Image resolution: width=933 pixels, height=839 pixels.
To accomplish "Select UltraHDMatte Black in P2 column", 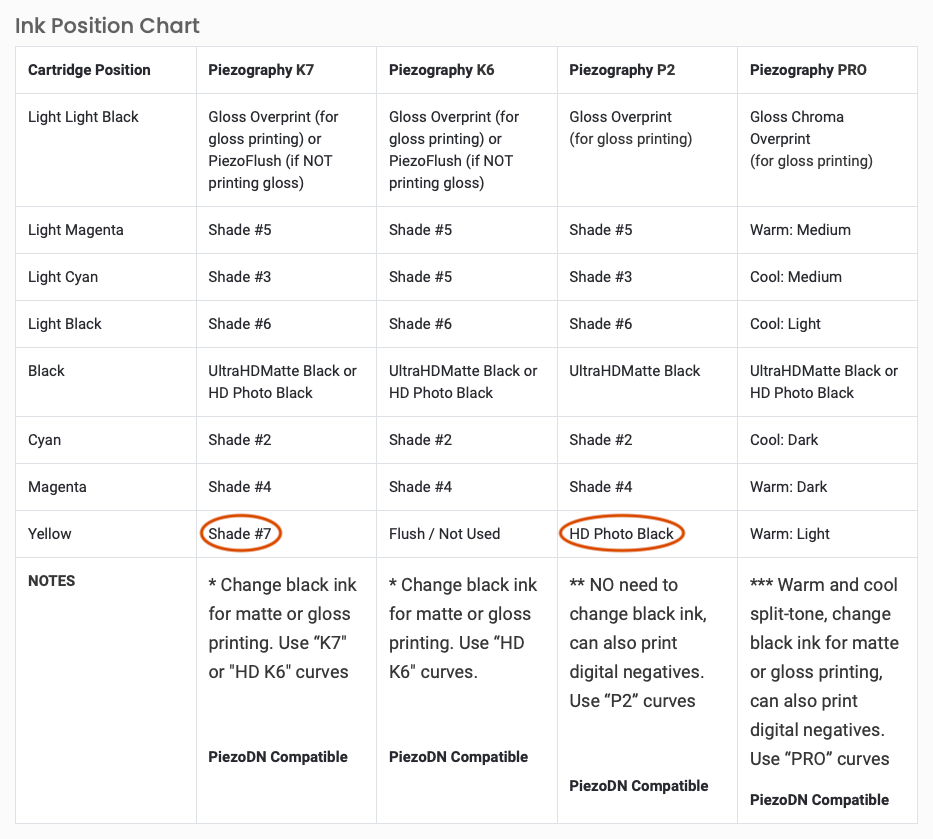I will 634,371.
